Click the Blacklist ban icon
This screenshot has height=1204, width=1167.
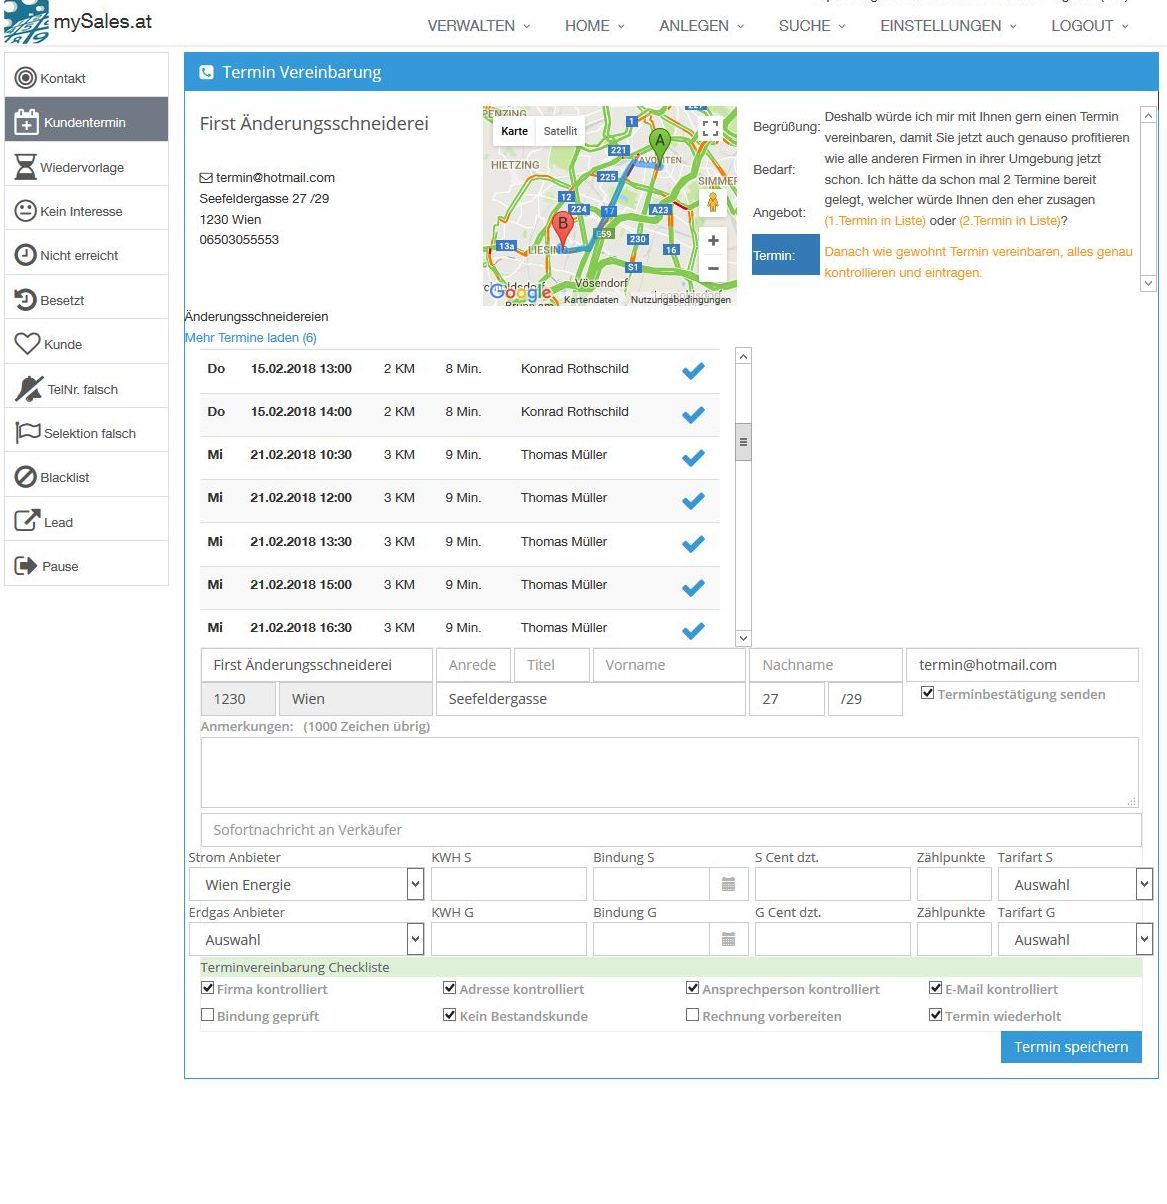pos(25,477)
